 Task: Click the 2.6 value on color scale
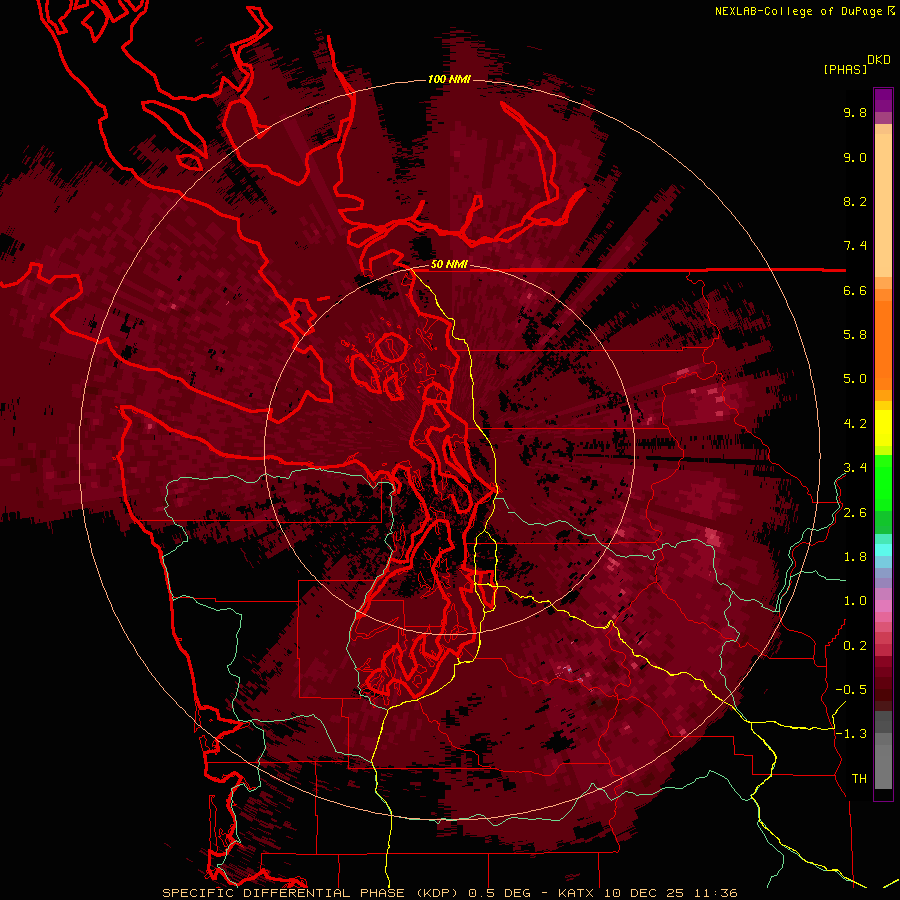point(855,513)
